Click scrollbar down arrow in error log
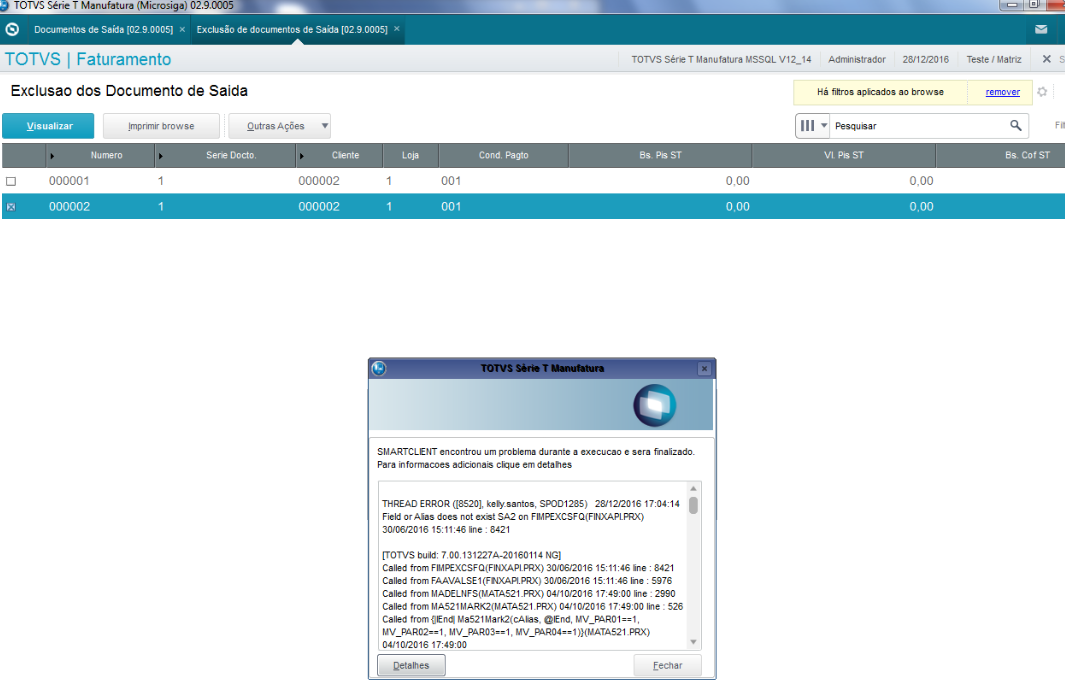1065x688 pixels. click(x=693, y=642)
